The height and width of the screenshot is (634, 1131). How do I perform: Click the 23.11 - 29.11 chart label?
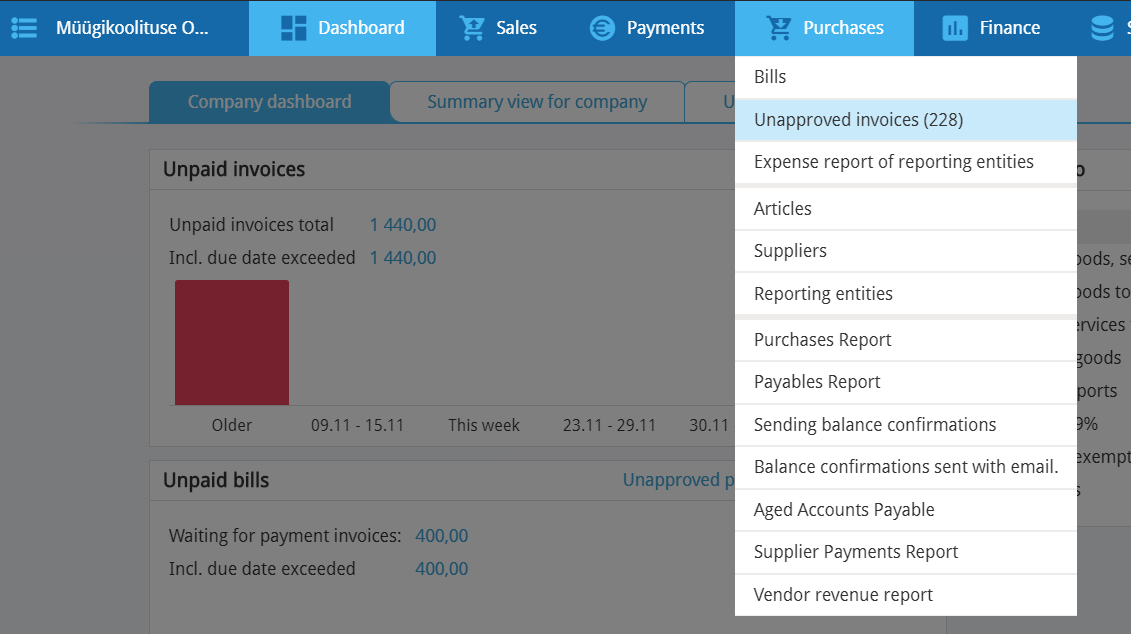click(609, 426)
